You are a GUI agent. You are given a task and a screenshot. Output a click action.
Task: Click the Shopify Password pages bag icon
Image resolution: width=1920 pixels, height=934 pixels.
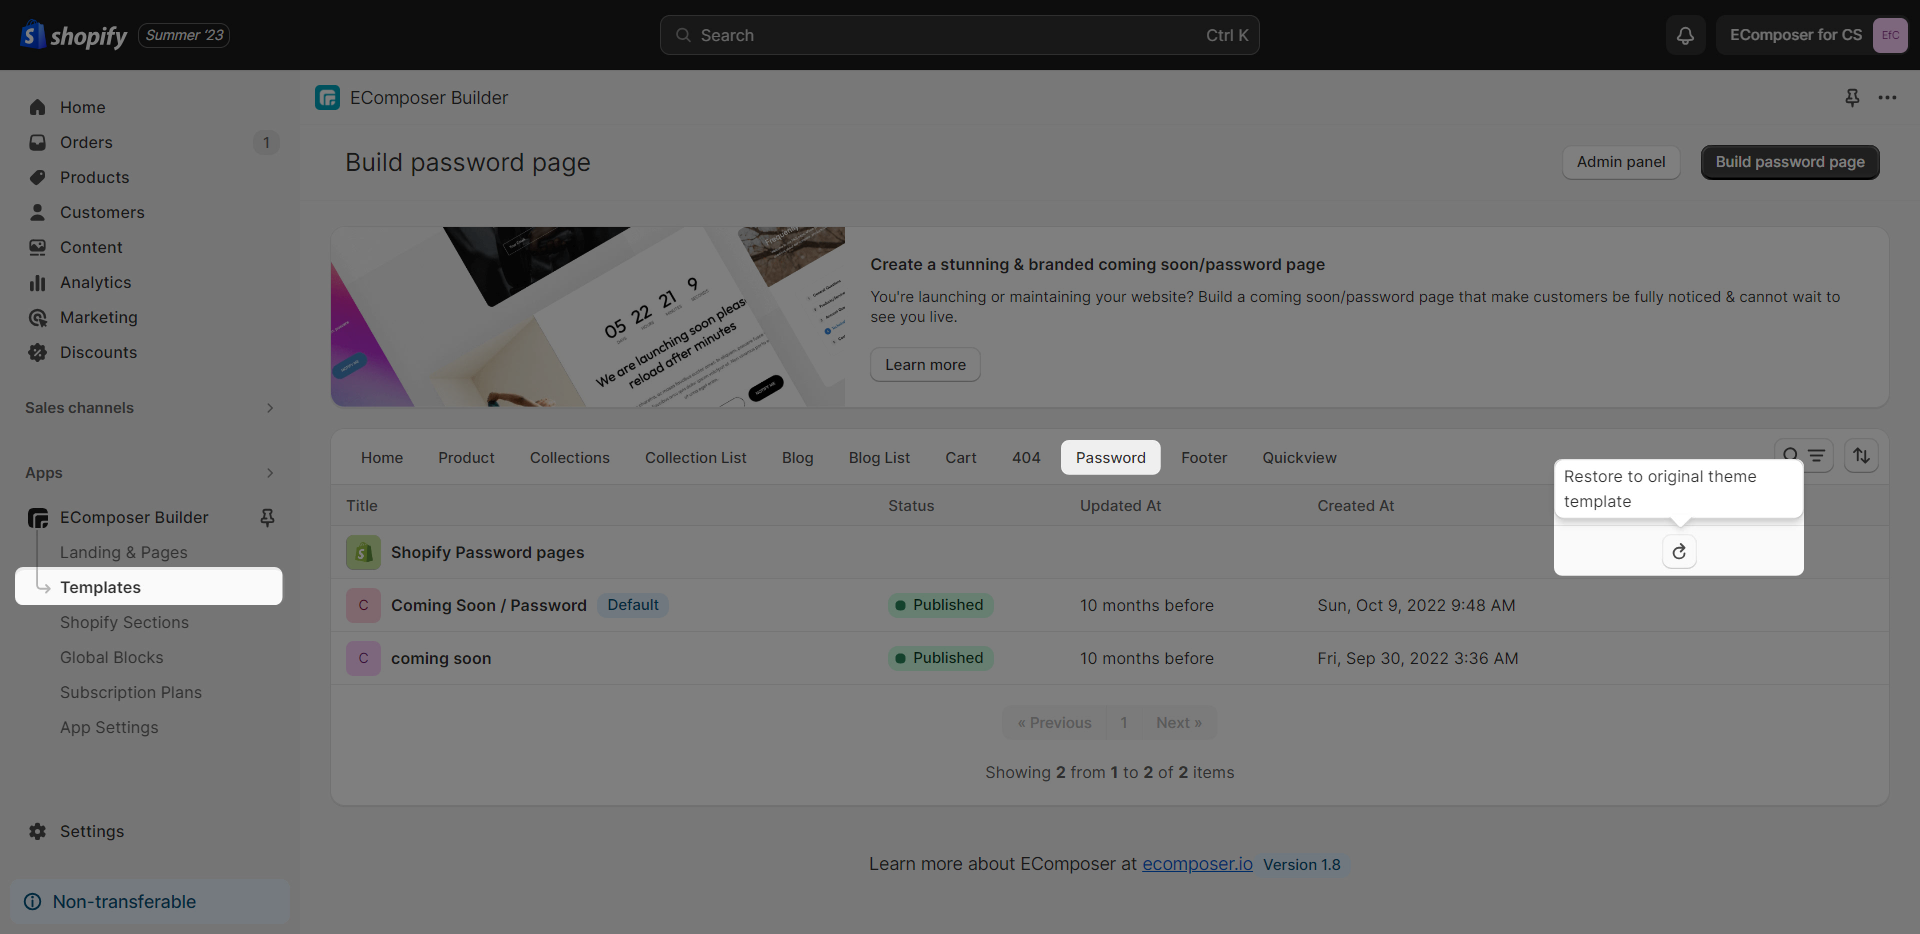[x=363, y=552]
